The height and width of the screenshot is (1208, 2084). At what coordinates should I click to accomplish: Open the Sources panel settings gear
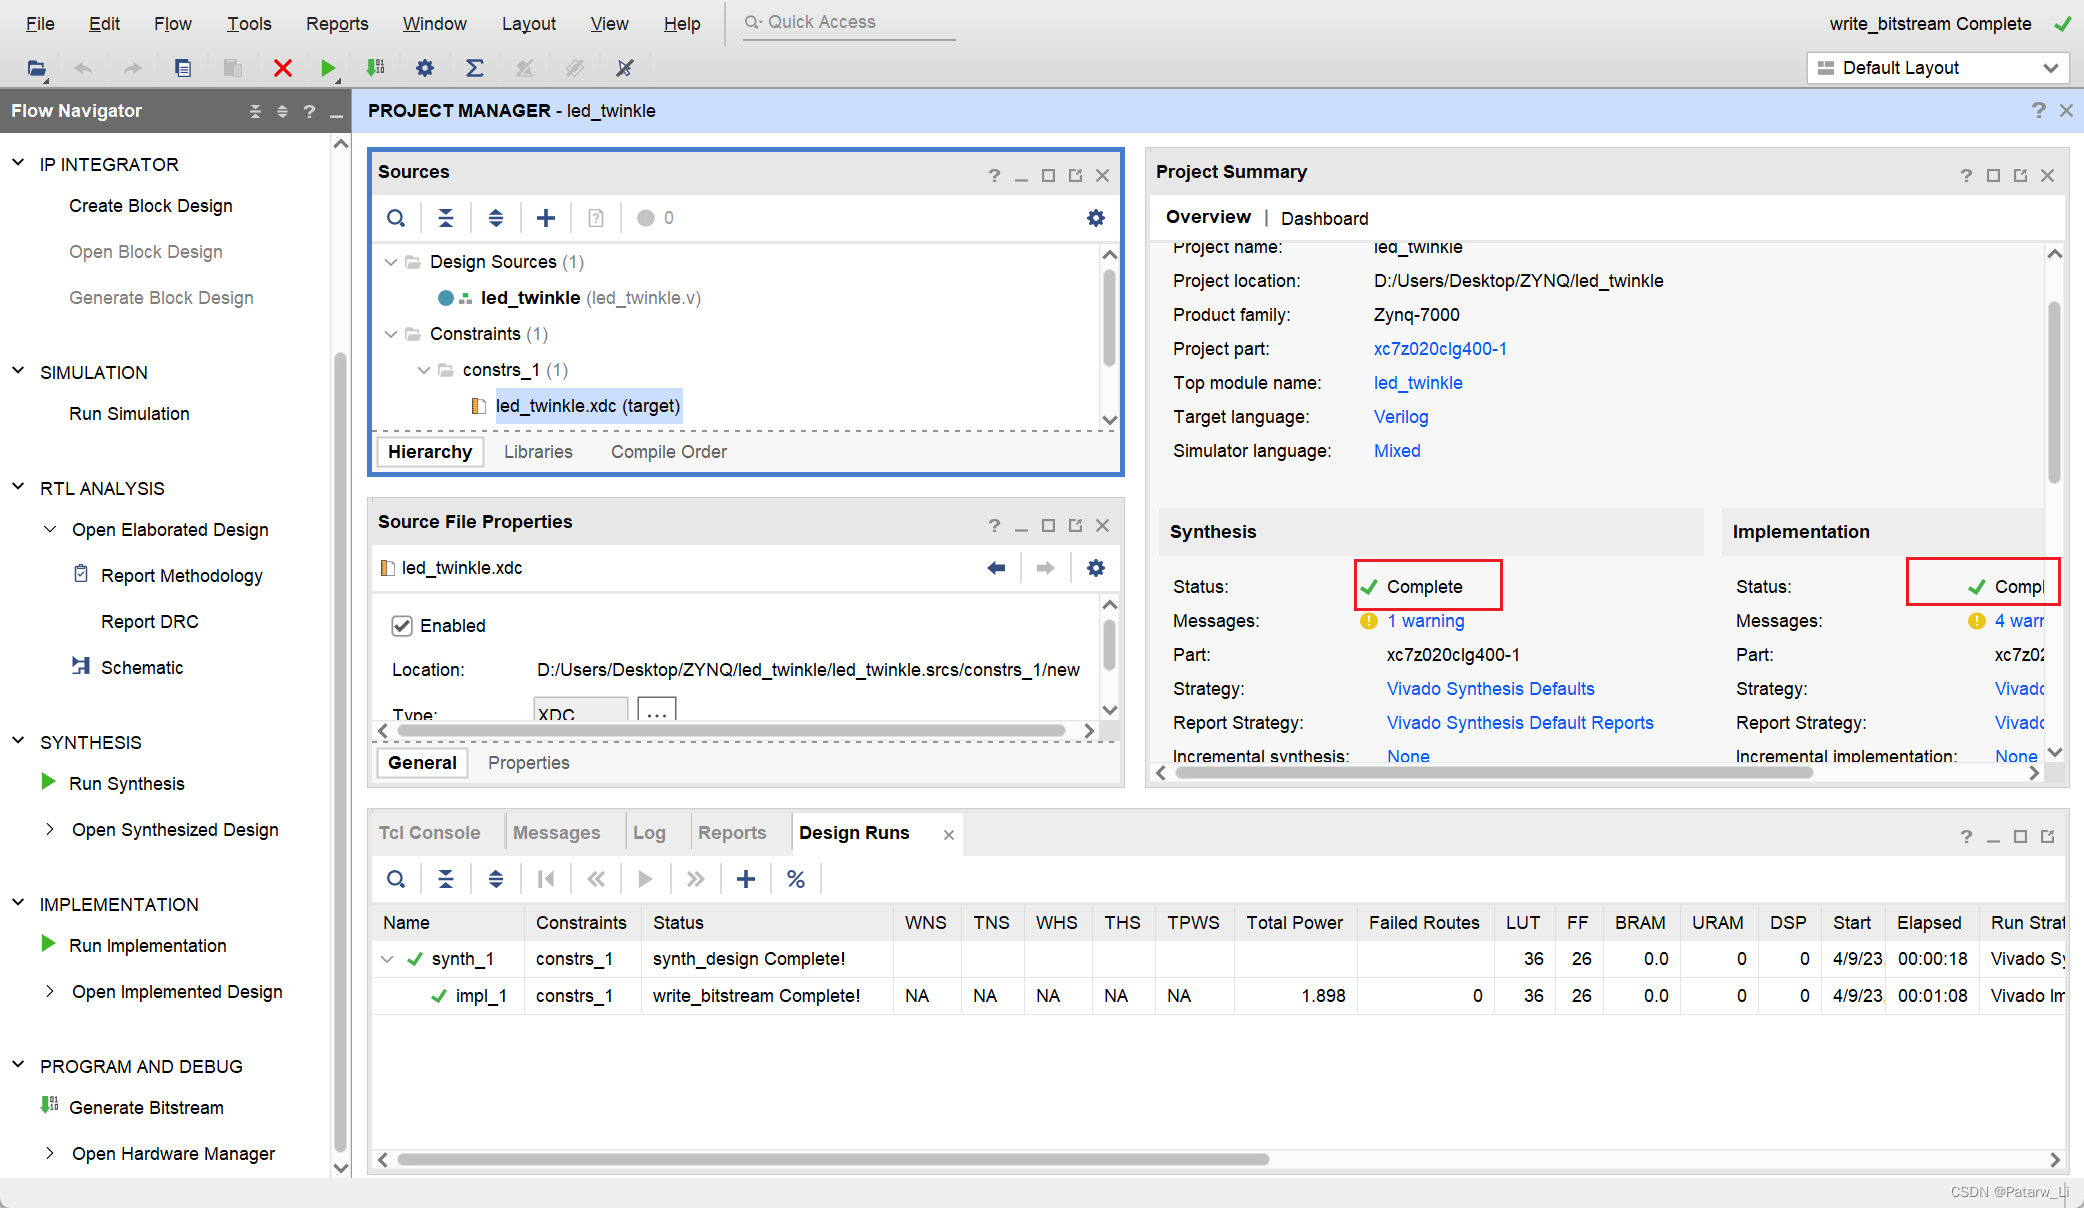pyautogui.click(x=1096, y=218)
